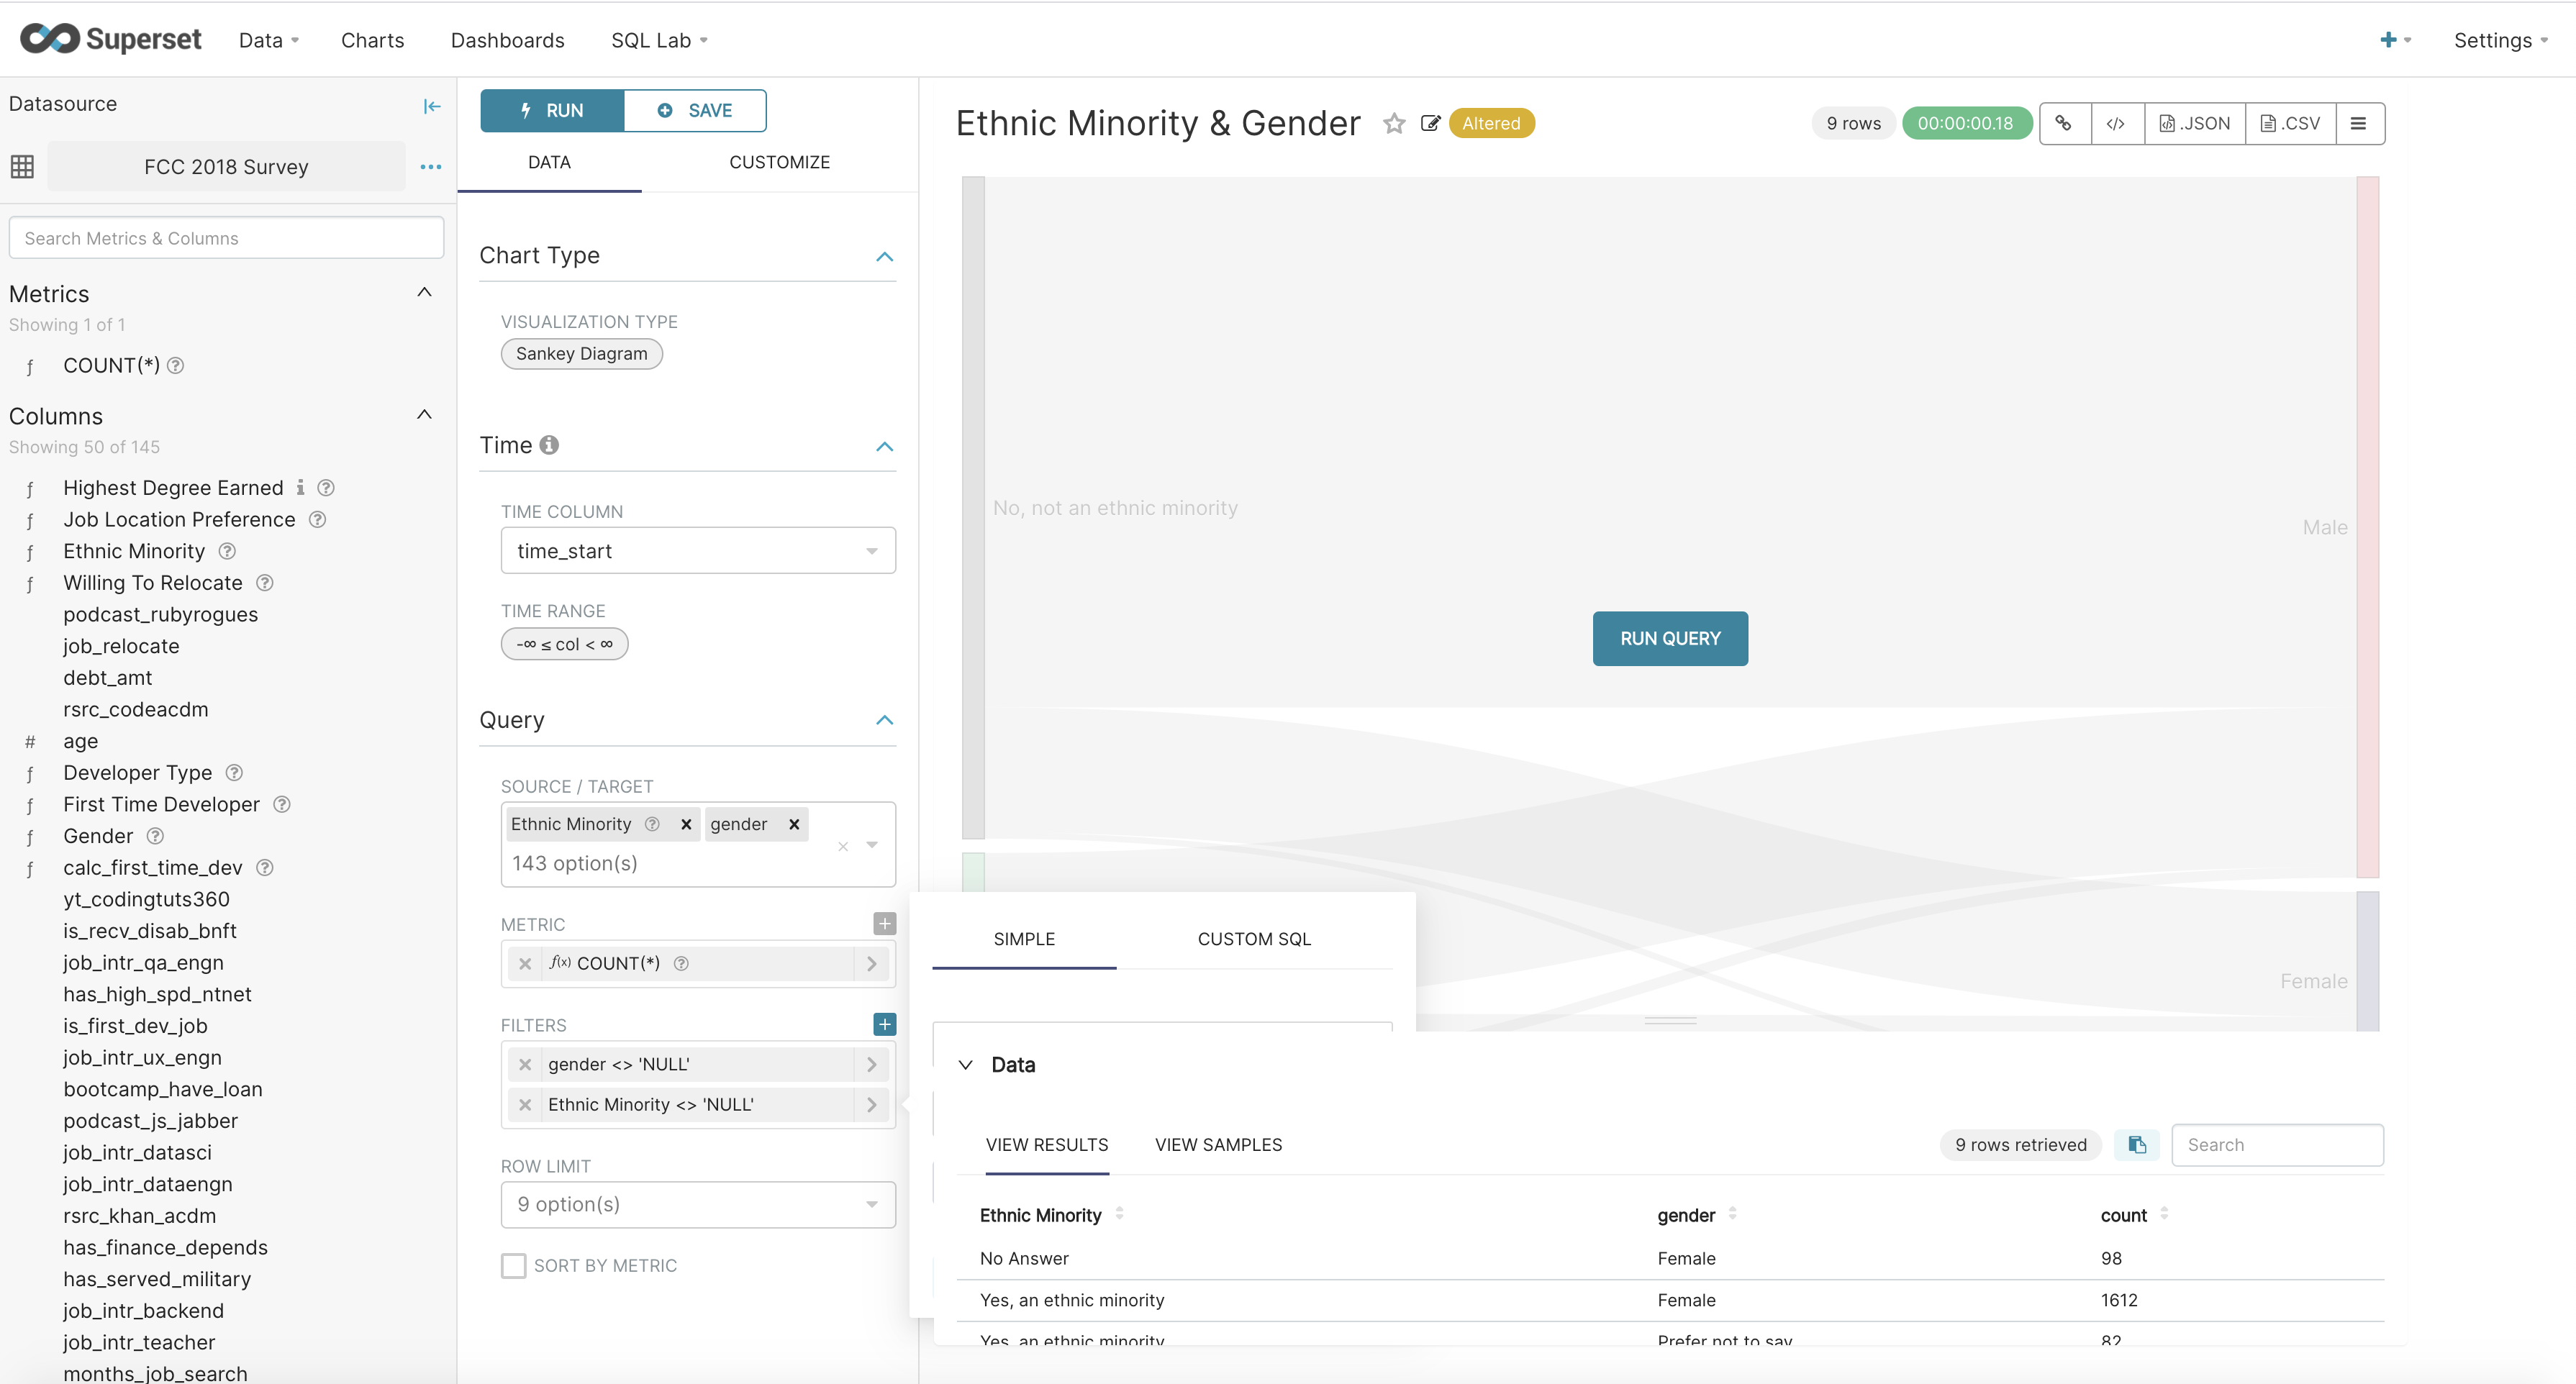The width and height of the screenshot is (2576, 1384).
Task: Export chart data as .JSON
Action: click(x=2194, y=123)
